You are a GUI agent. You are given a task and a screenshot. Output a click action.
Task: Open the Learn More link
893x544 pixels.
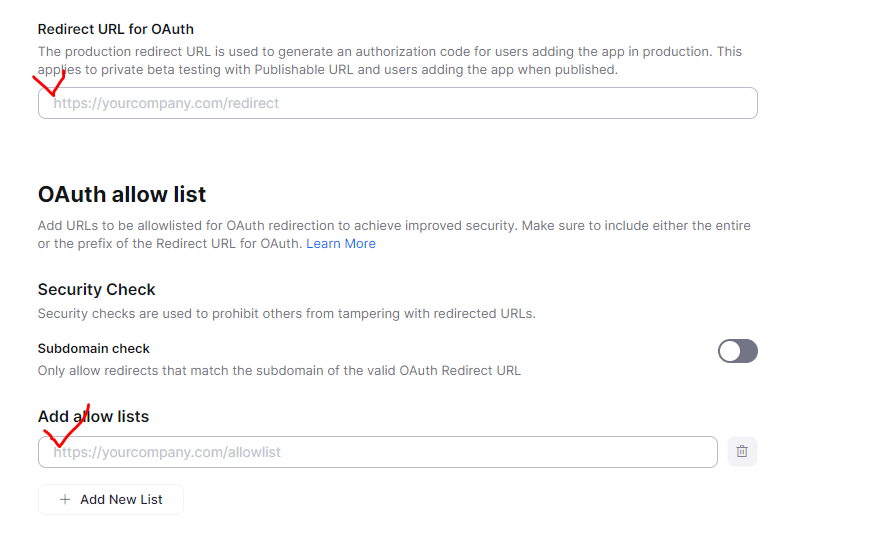(x=341, y=244)
